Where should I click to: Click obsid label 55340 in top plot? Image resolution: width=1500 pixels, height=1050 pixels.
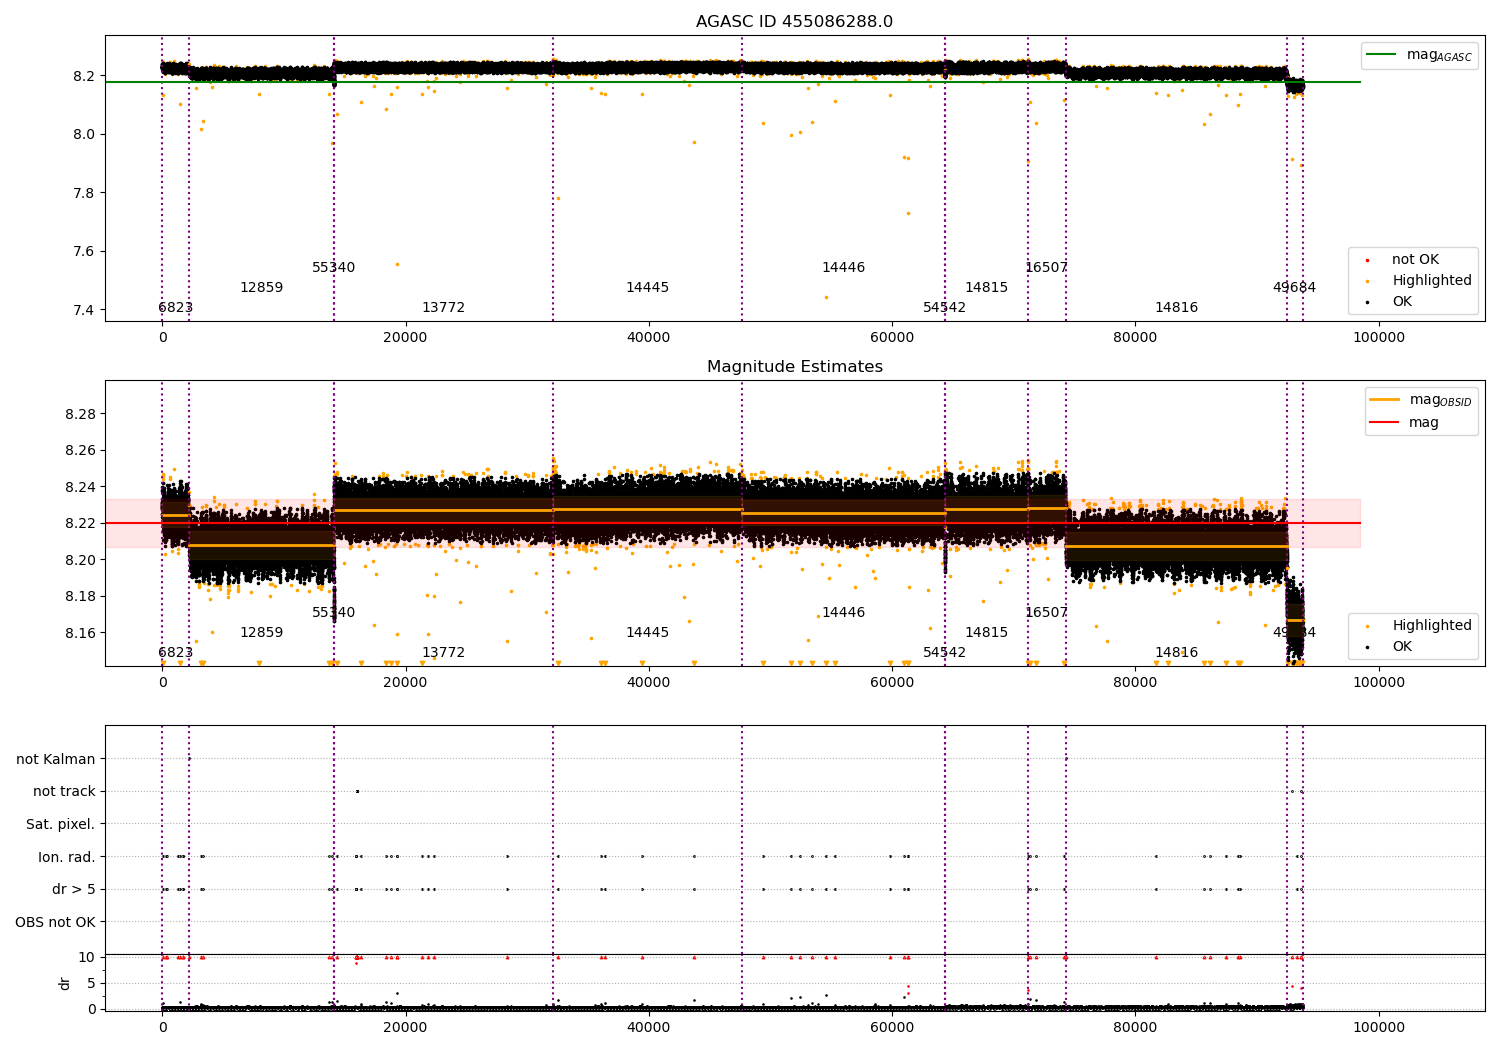click(x=333, y=268)
